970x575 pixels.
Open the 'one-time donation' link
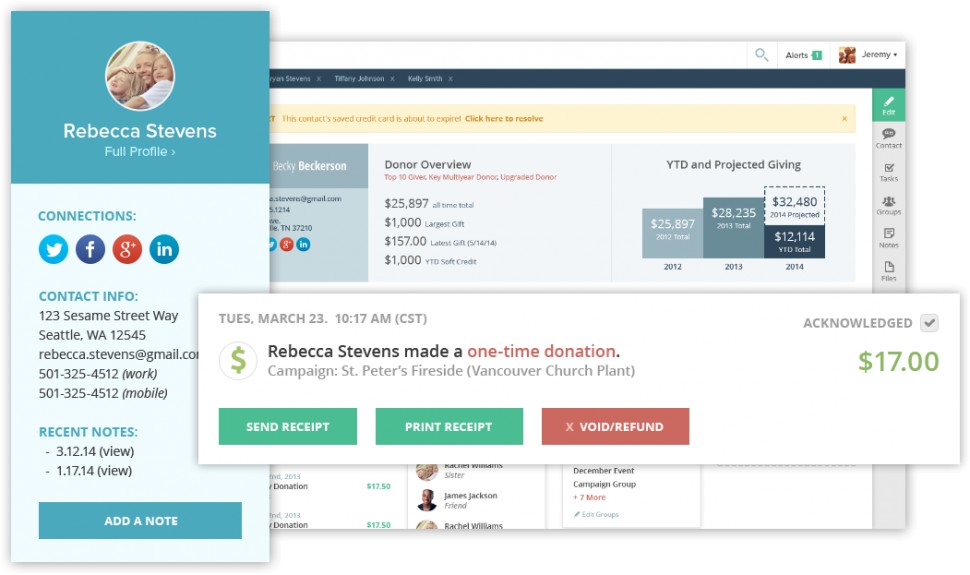[541, 352]
